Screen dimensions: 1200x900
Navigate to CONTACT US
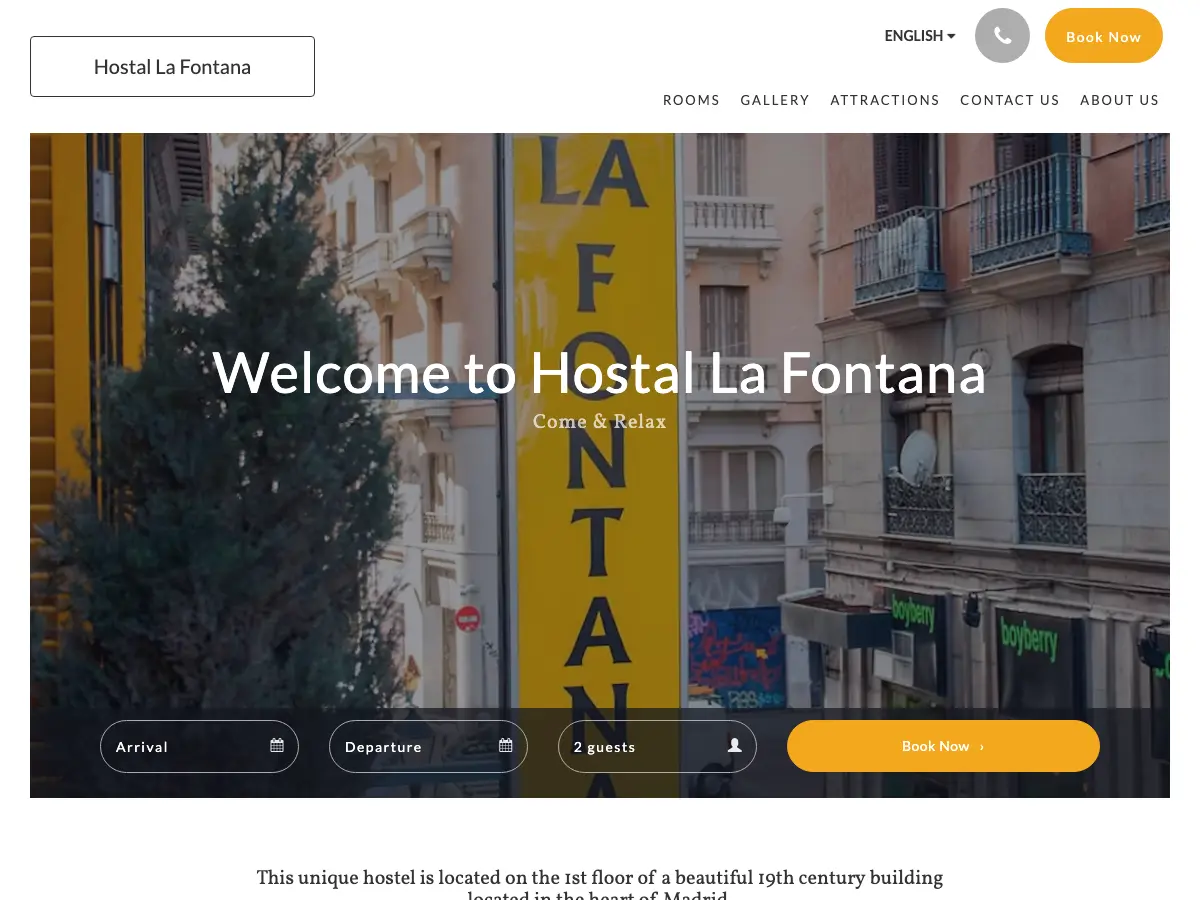coord(1009,100)
